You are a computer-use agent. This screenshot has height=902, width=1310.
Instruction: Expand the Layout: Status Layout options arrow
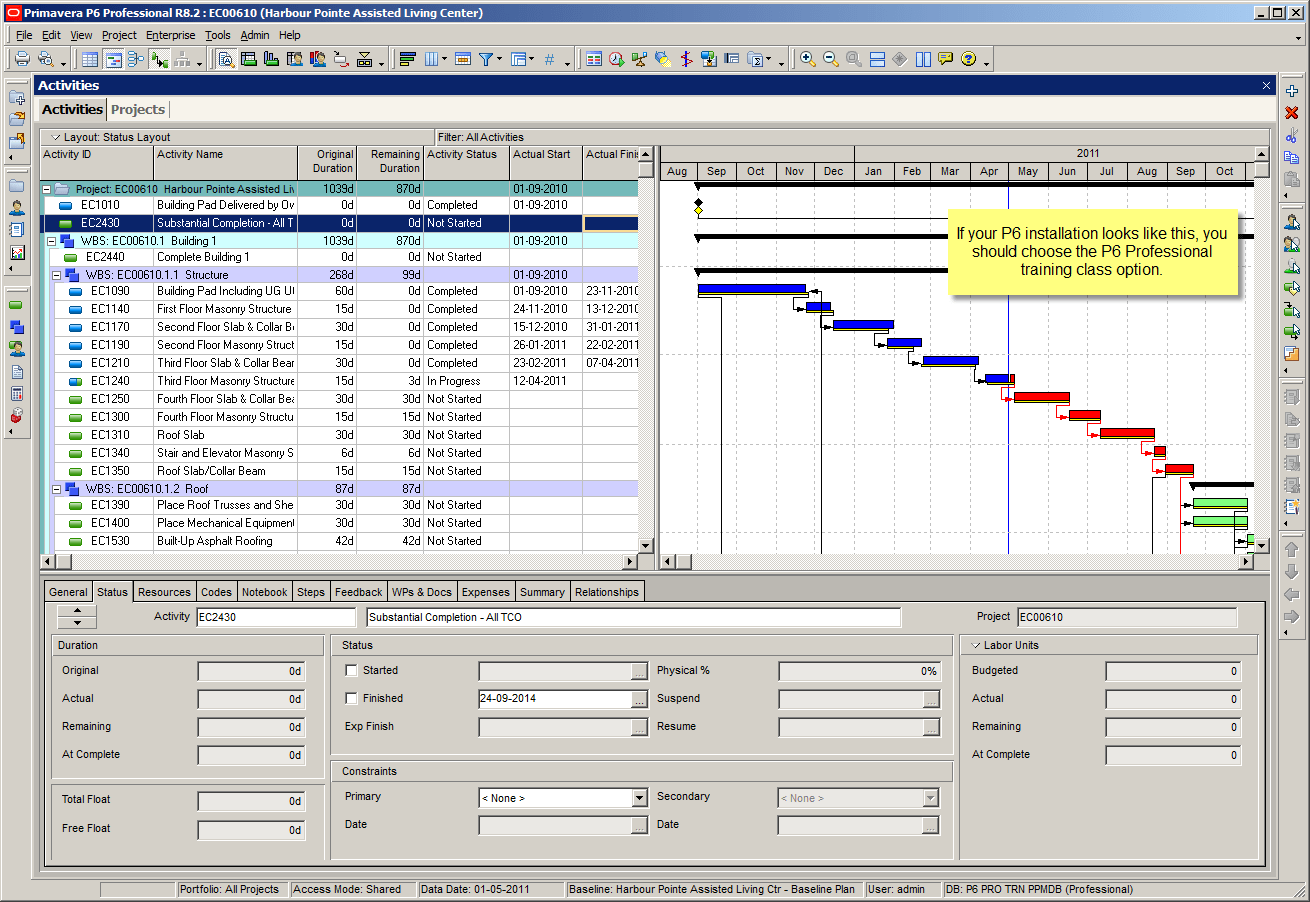coord(55,137)
